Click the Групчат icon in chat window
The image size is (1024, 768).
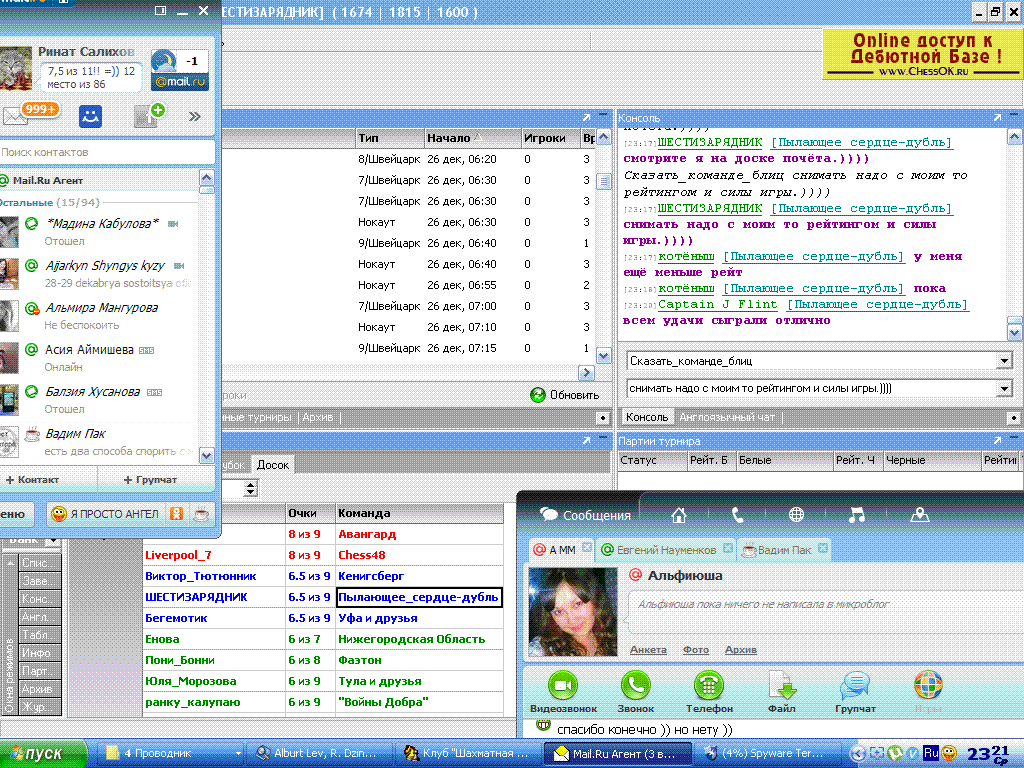855,692
